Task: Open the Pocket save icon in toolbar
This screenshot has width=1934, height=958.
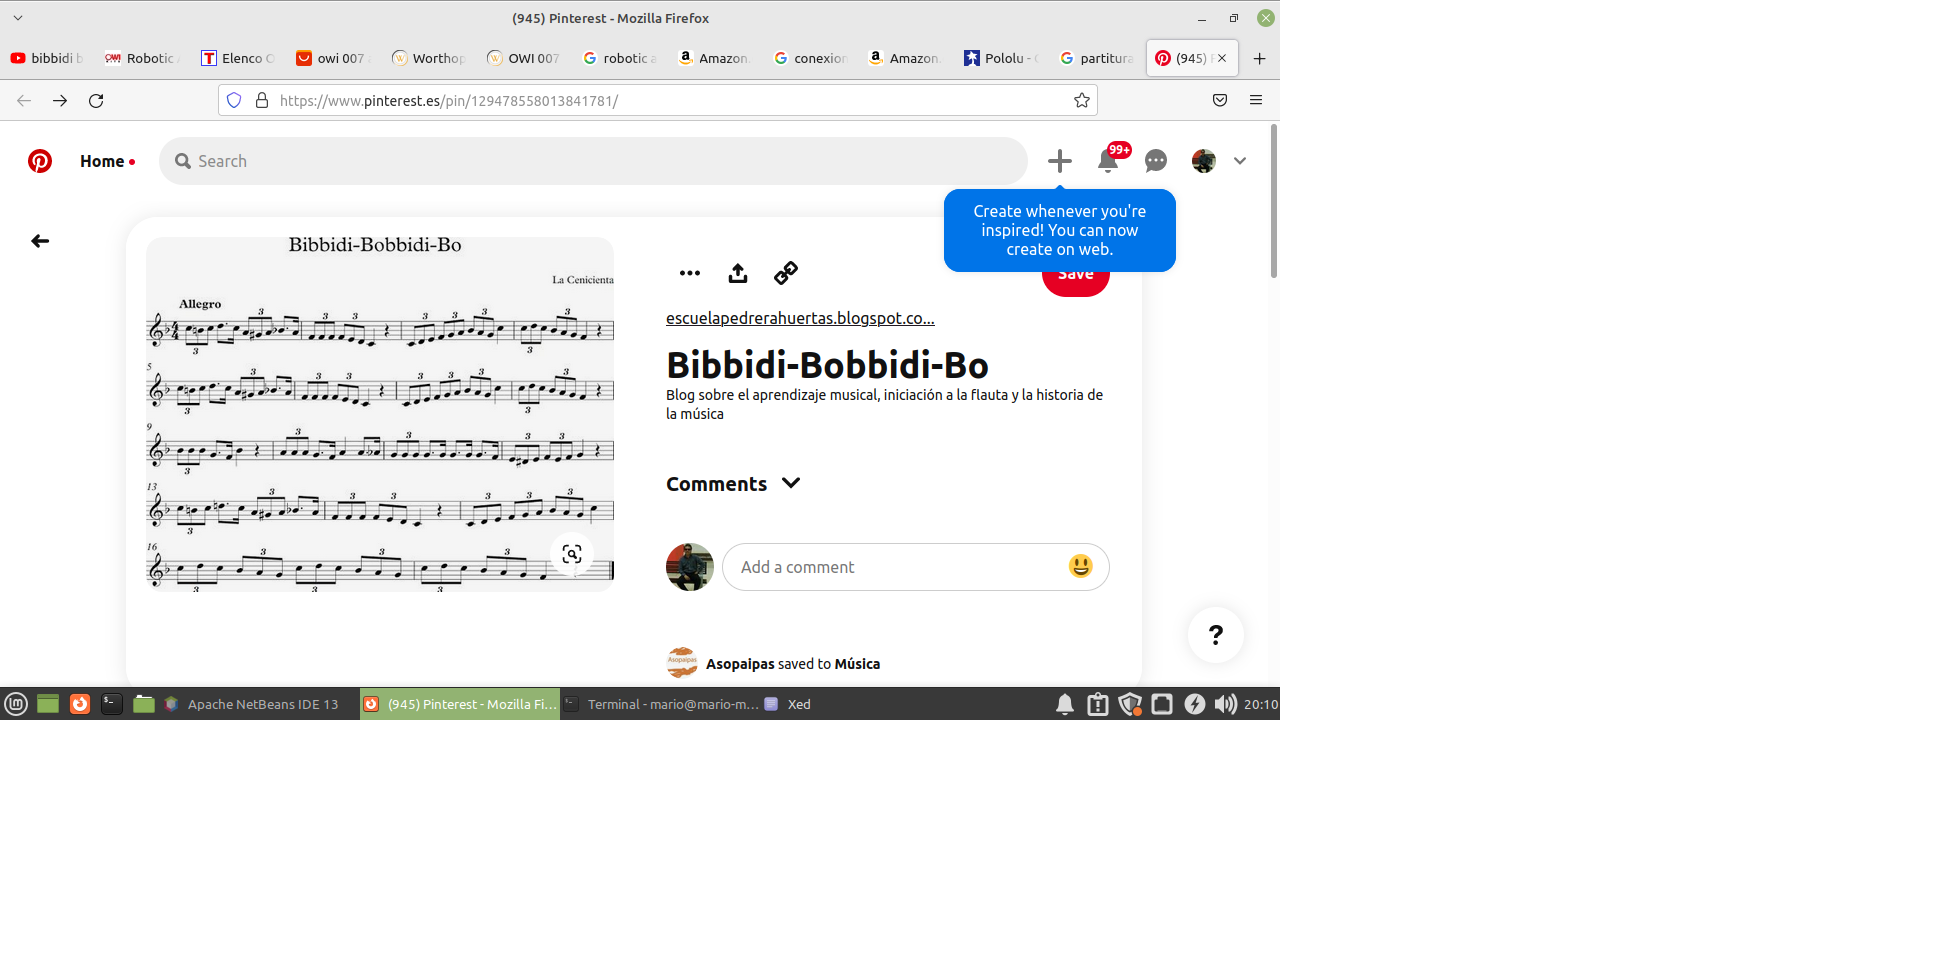Action: click(1220, 100)
